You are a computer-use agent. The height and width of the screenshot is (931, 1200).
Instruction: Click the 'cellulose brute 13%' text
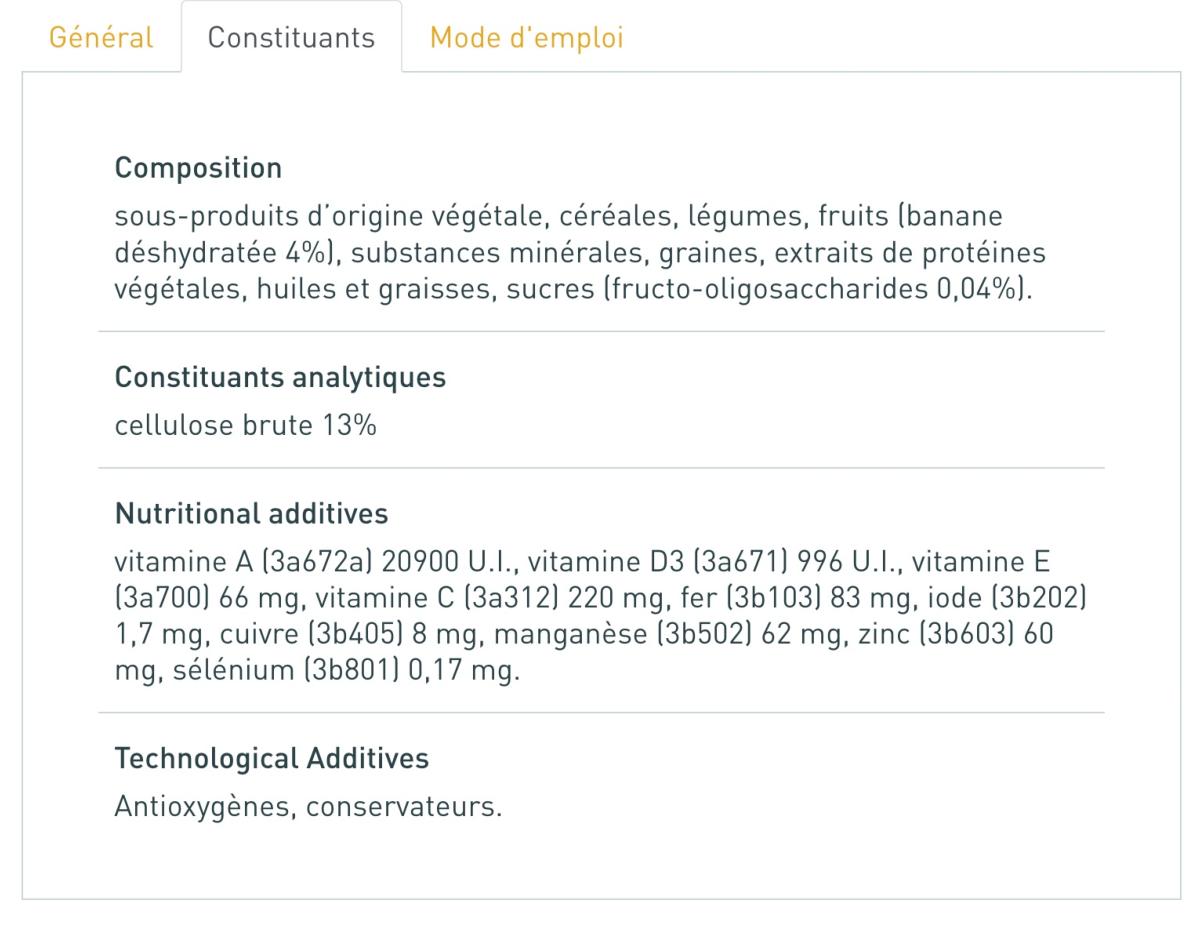coord(246,426)
